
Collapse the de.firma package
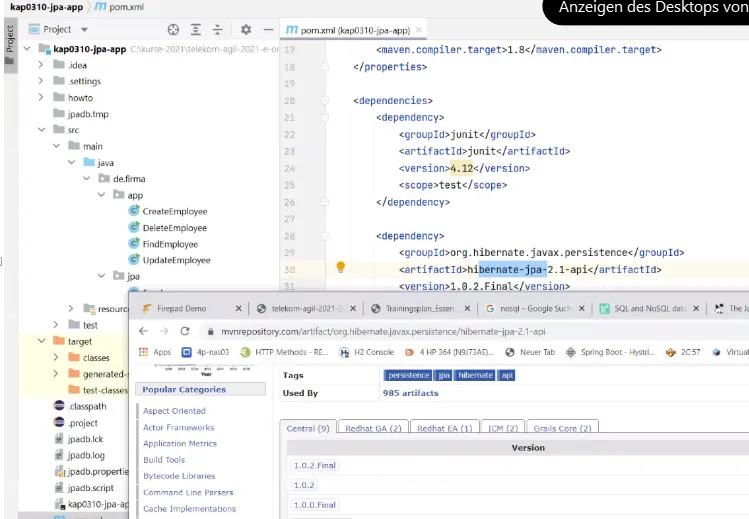click(86, 179)
